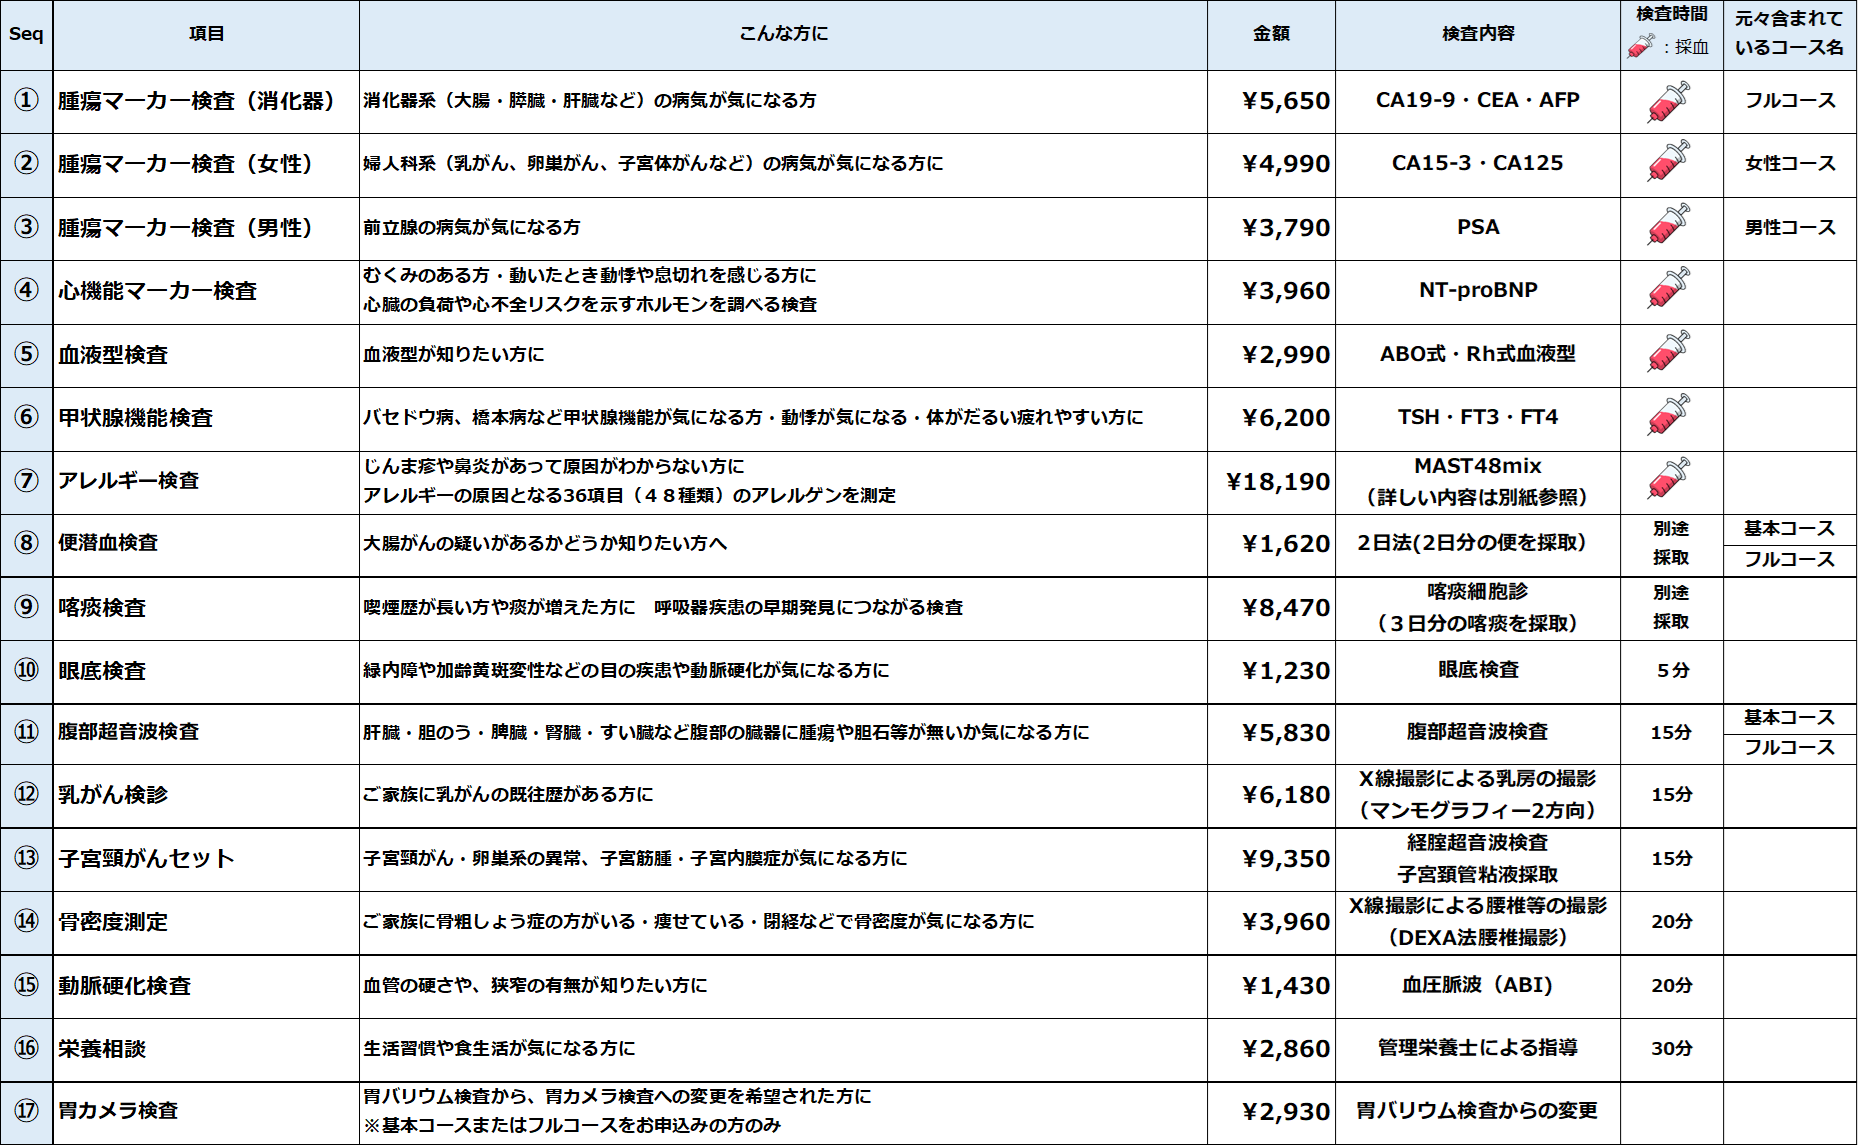Screen dimensions: 1858x1146
Task: Select the 金額 column header
Action: [x=1271, y=35]
